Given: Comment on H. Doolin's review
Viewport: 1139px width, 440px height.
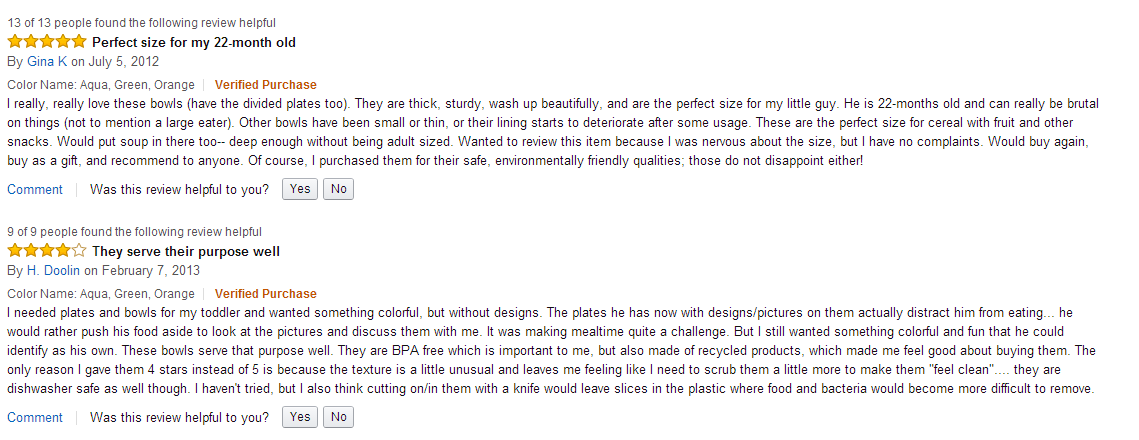Looking at the screenshot, I should tap(35, 417).
